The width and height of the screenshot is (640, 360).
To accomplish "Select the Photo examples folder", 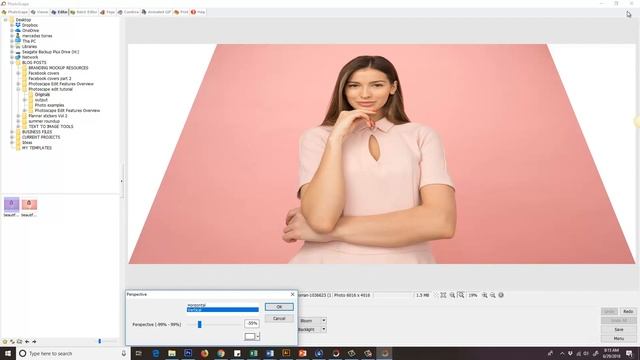I will 49,105.
